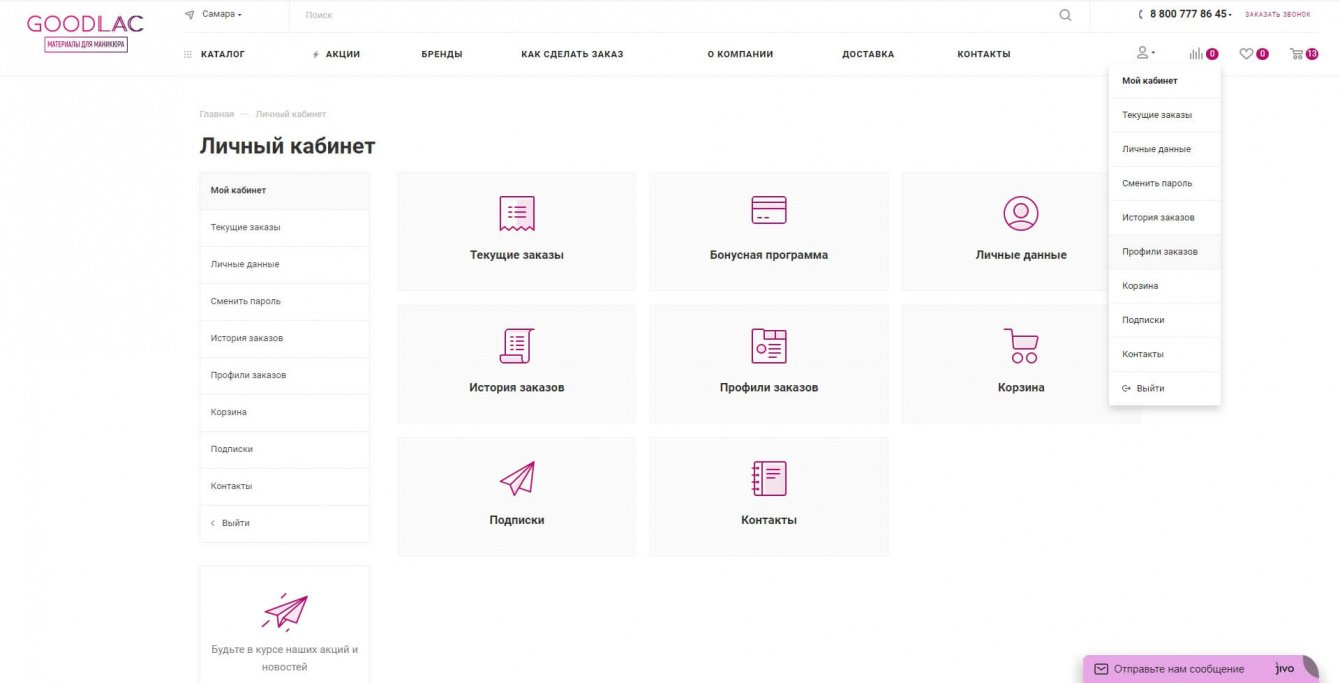This screenshot has width=1340, height=683.
Task: Choose Подписки in the account dropdown
Action: [1165, 320]
